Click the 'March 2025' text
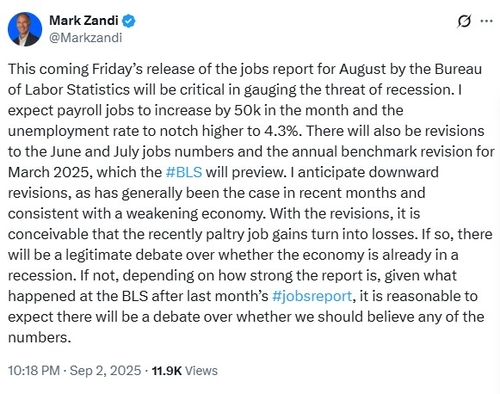 click(49, 172)
